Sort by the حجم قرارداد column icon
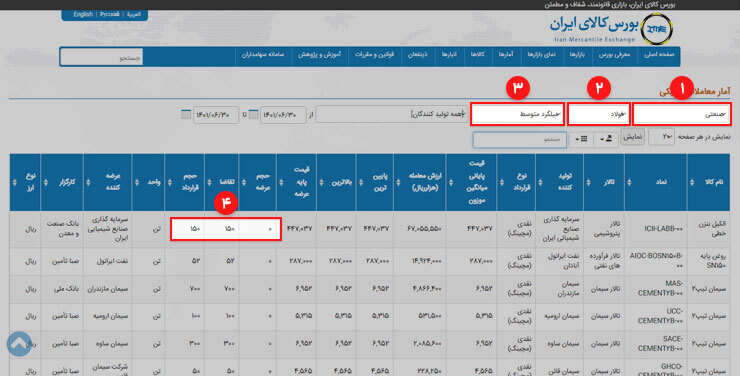 point(169,182)
